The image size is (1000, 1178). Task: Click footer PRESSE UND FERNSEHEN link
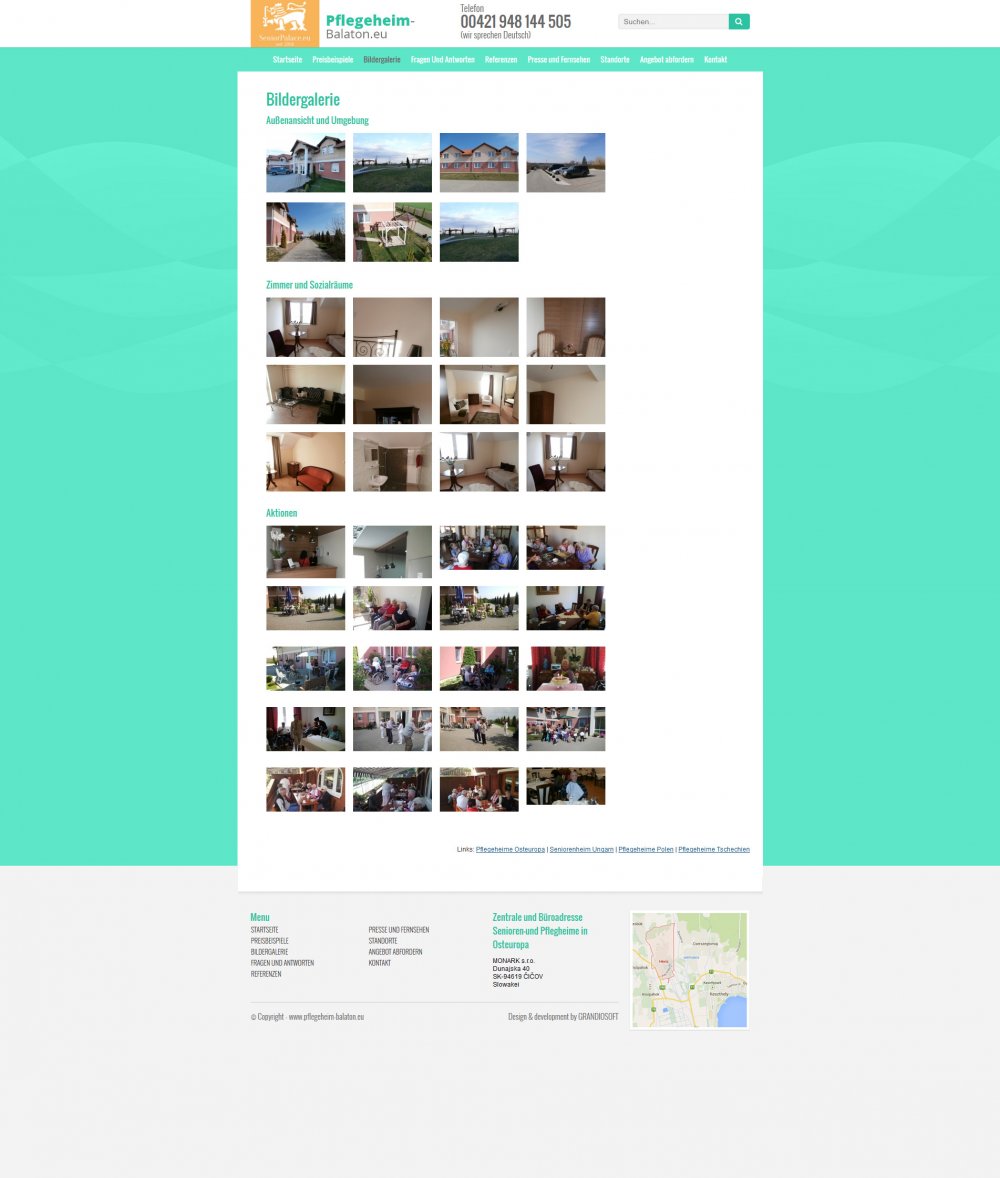399,930
